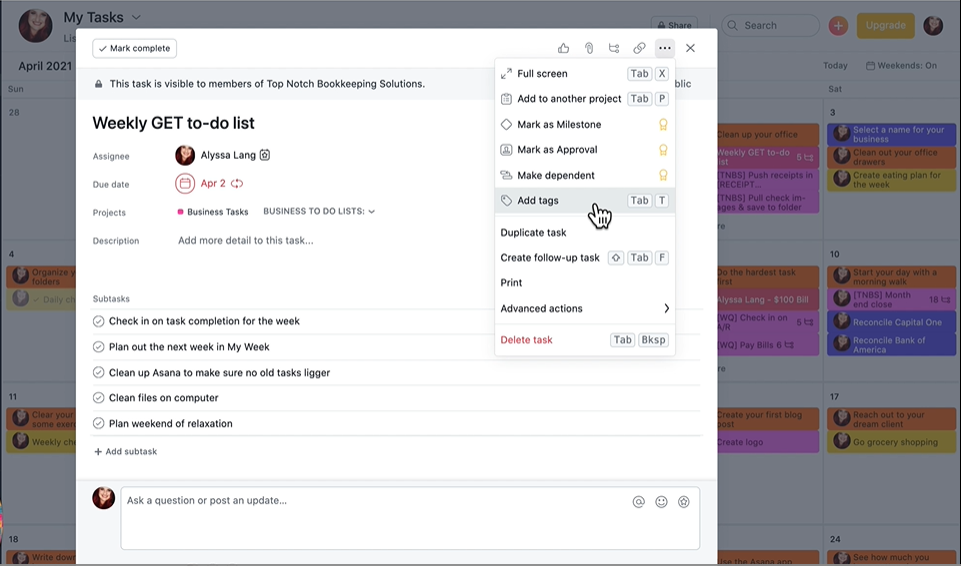The image size is (961, 566).
Task: Like the task with thumbs-up icon
Action: coord(563,48)
